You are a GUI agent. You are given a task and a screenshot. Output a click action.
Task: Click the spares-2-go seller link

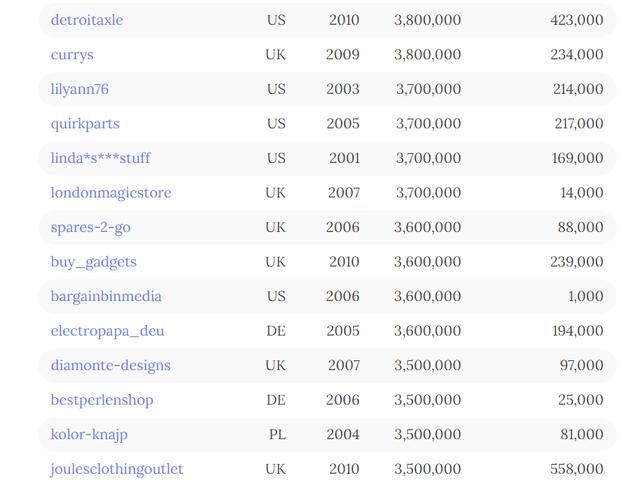tap(91, 227)
